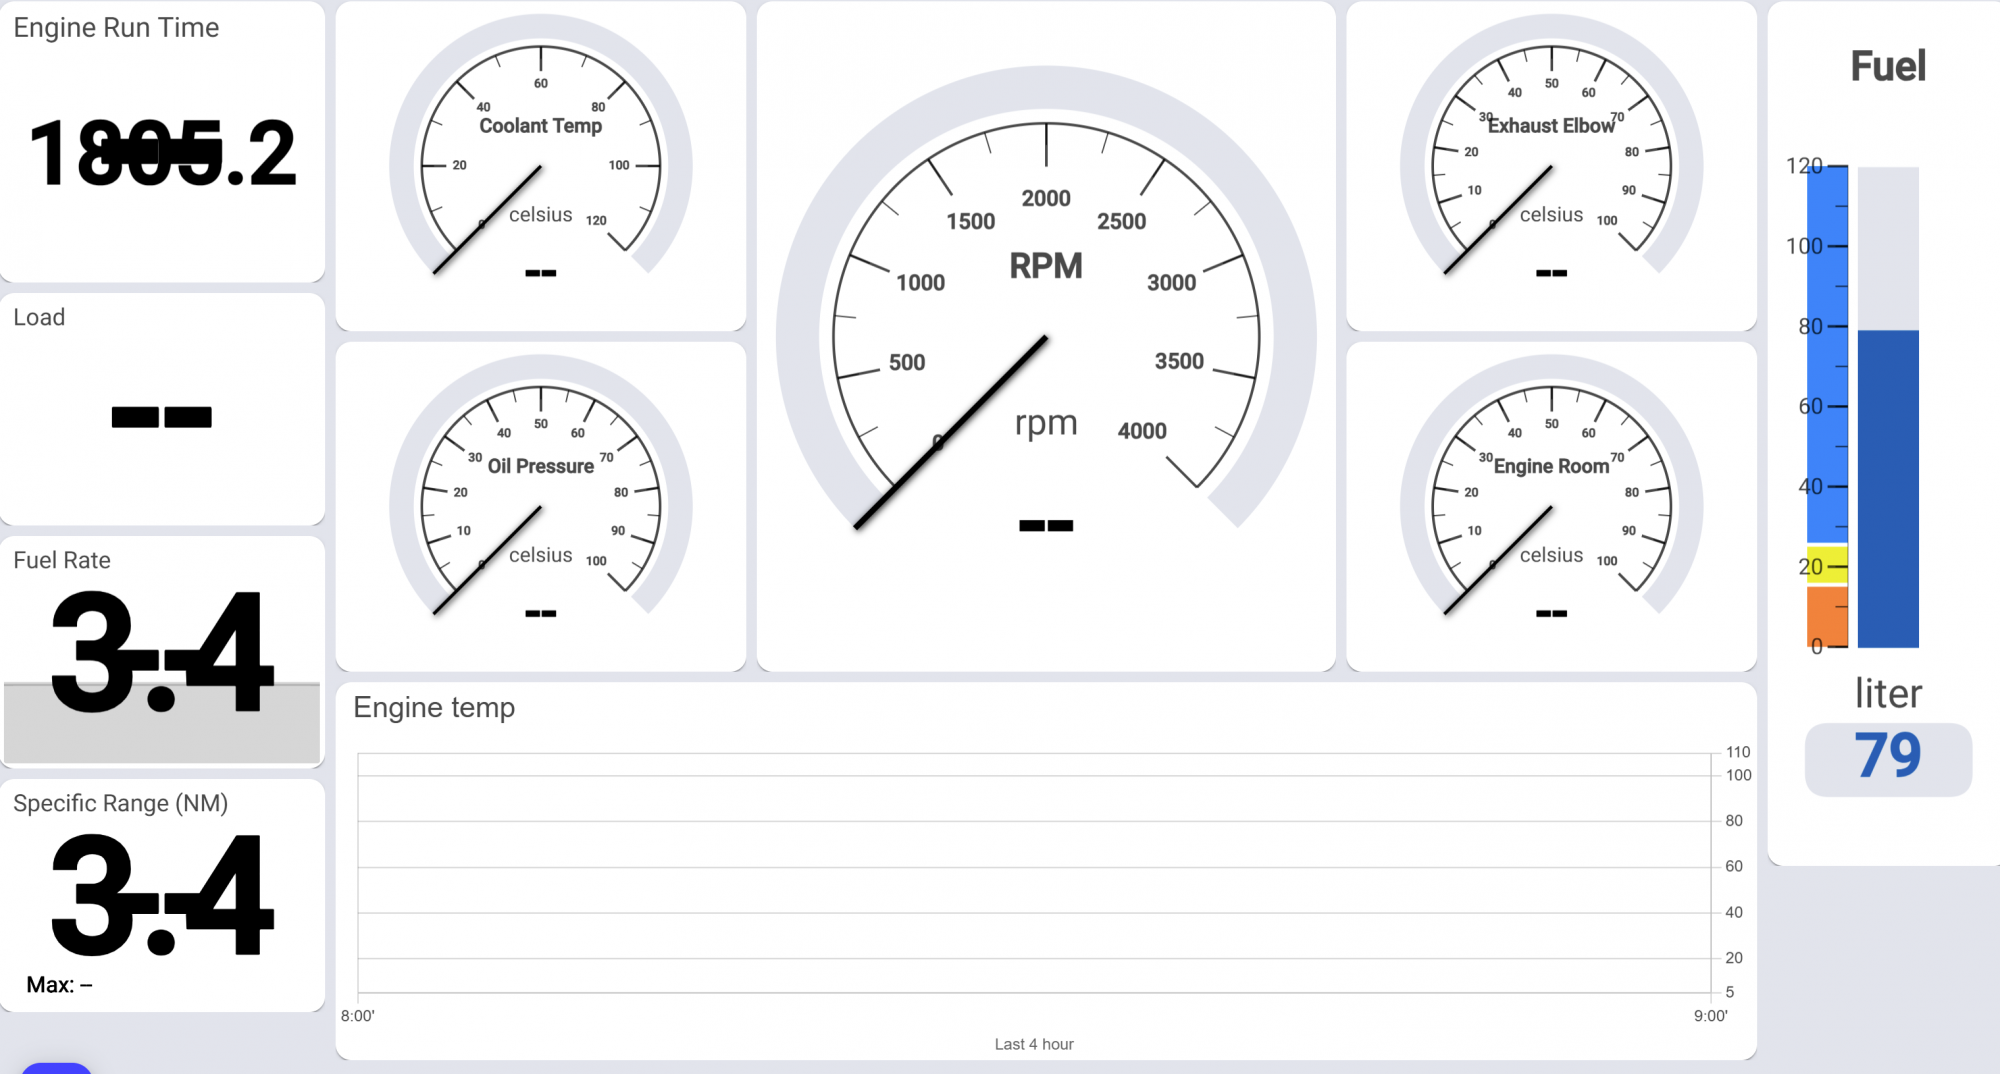2000x1074 pixels.
Task: Select the Engine Room temperature gauge
Action: tap(1551, 506)
